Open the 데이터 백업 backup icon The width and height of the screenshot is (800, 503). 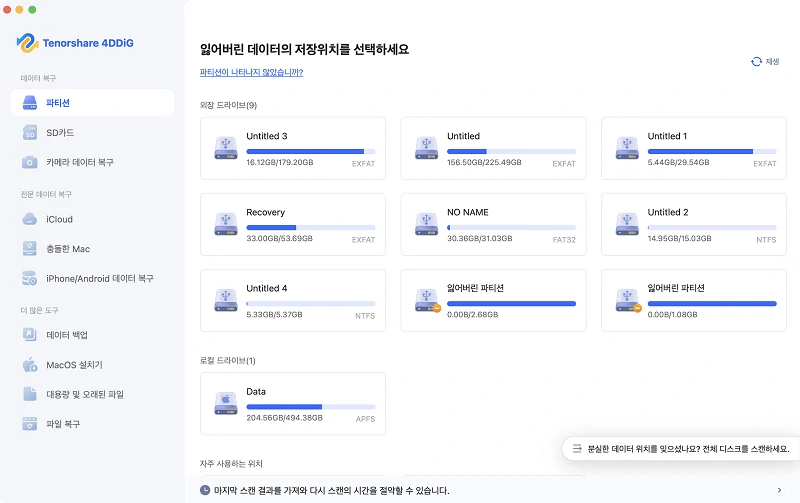[30, 335]
